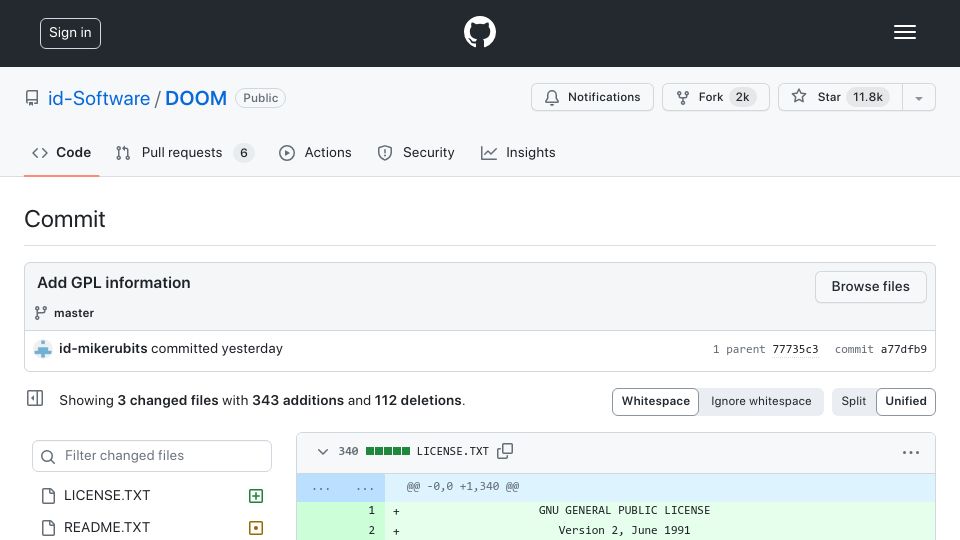Open the Security tab

coord(416,153)
